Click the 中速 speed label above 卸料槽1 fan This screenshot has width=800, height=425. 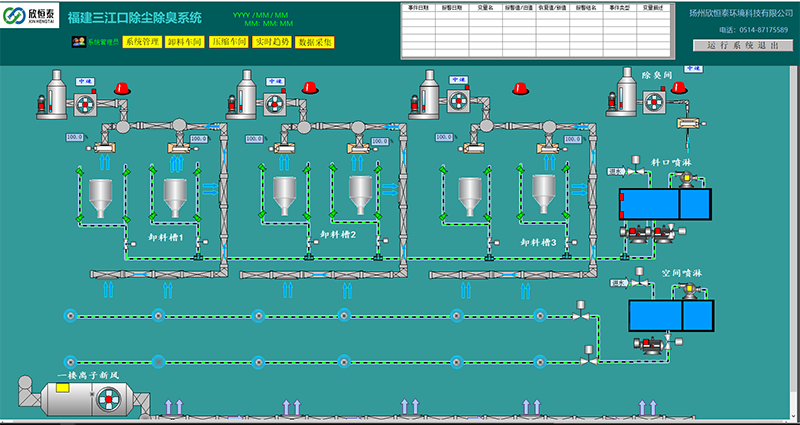pyautogui.click(x=83, y=81)
